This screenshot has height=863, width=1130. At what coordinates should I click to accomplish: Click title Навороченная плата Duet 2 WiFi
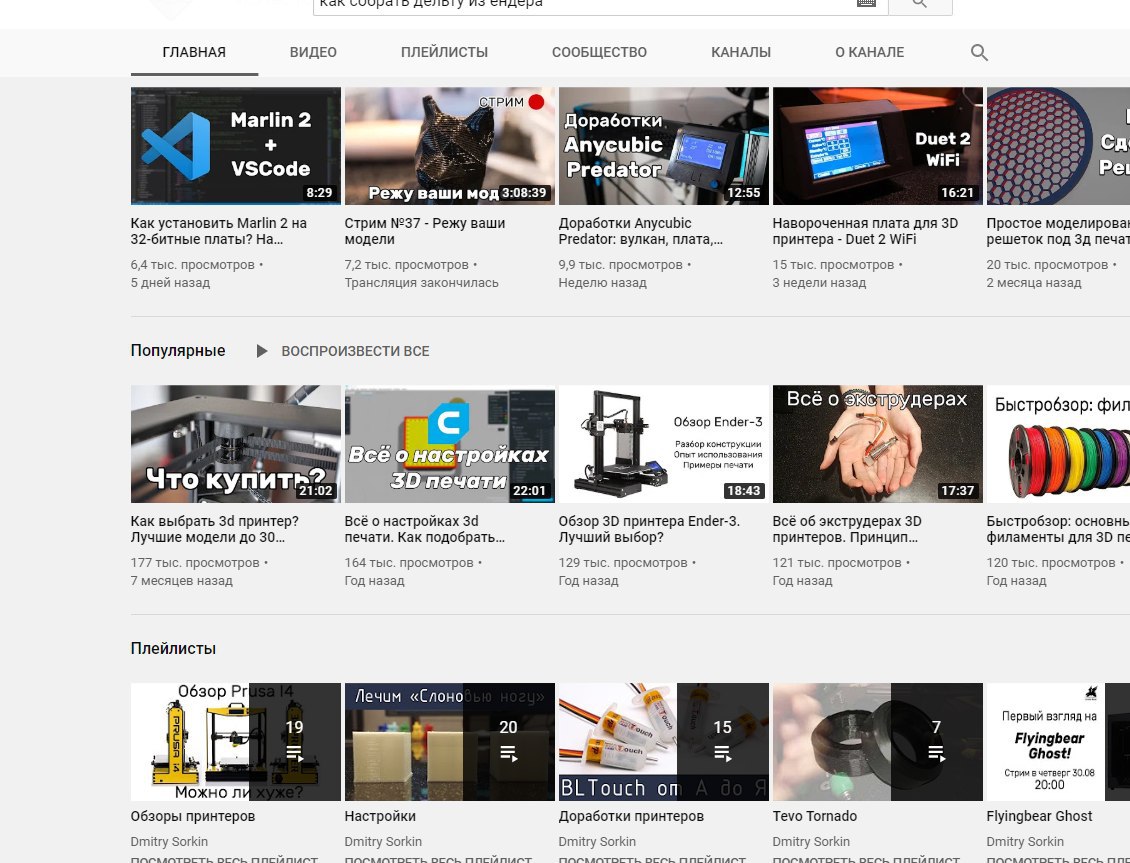(x=865, y=231)
